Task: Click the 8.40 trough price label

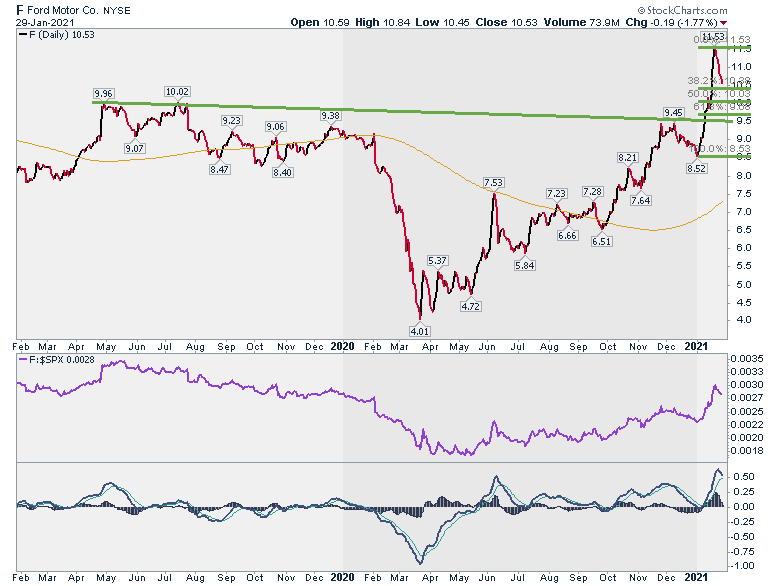Action: coord(282,172)
